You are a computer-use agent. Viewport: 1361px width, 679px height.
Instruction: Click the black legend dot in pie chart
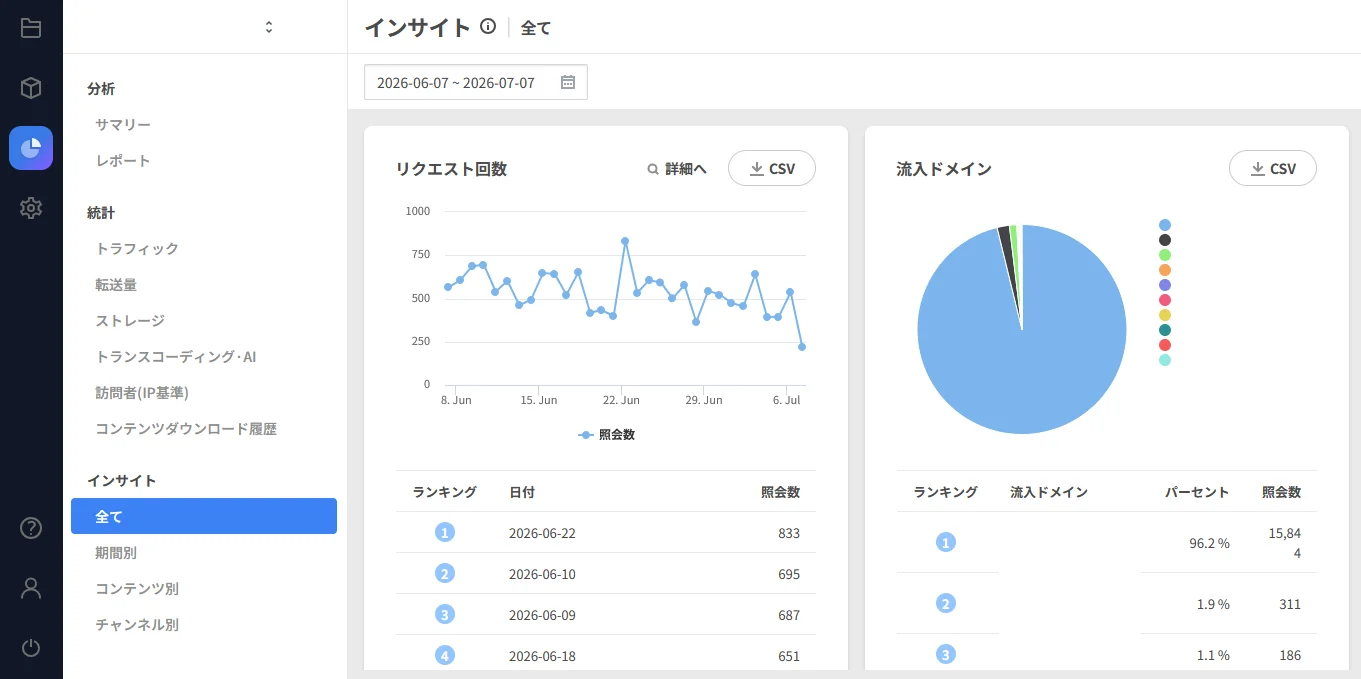(x=1165, y=240)
